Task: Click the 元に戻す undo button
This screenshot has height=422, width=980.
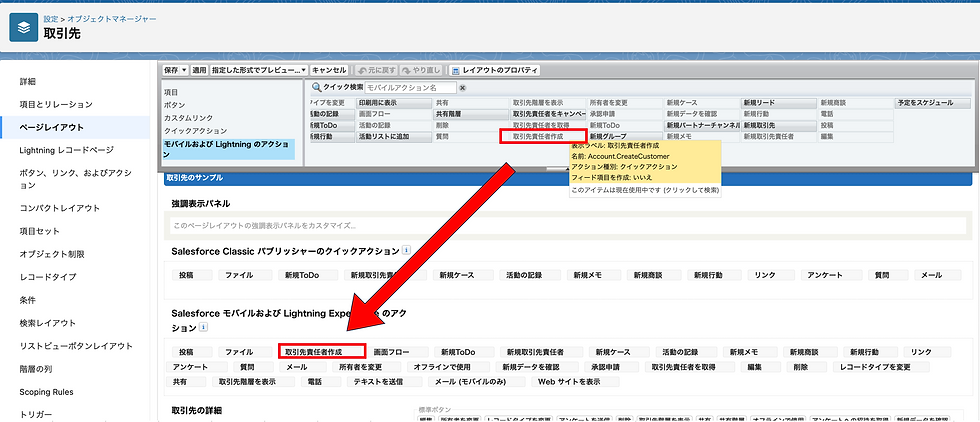Action: [376, 71]
